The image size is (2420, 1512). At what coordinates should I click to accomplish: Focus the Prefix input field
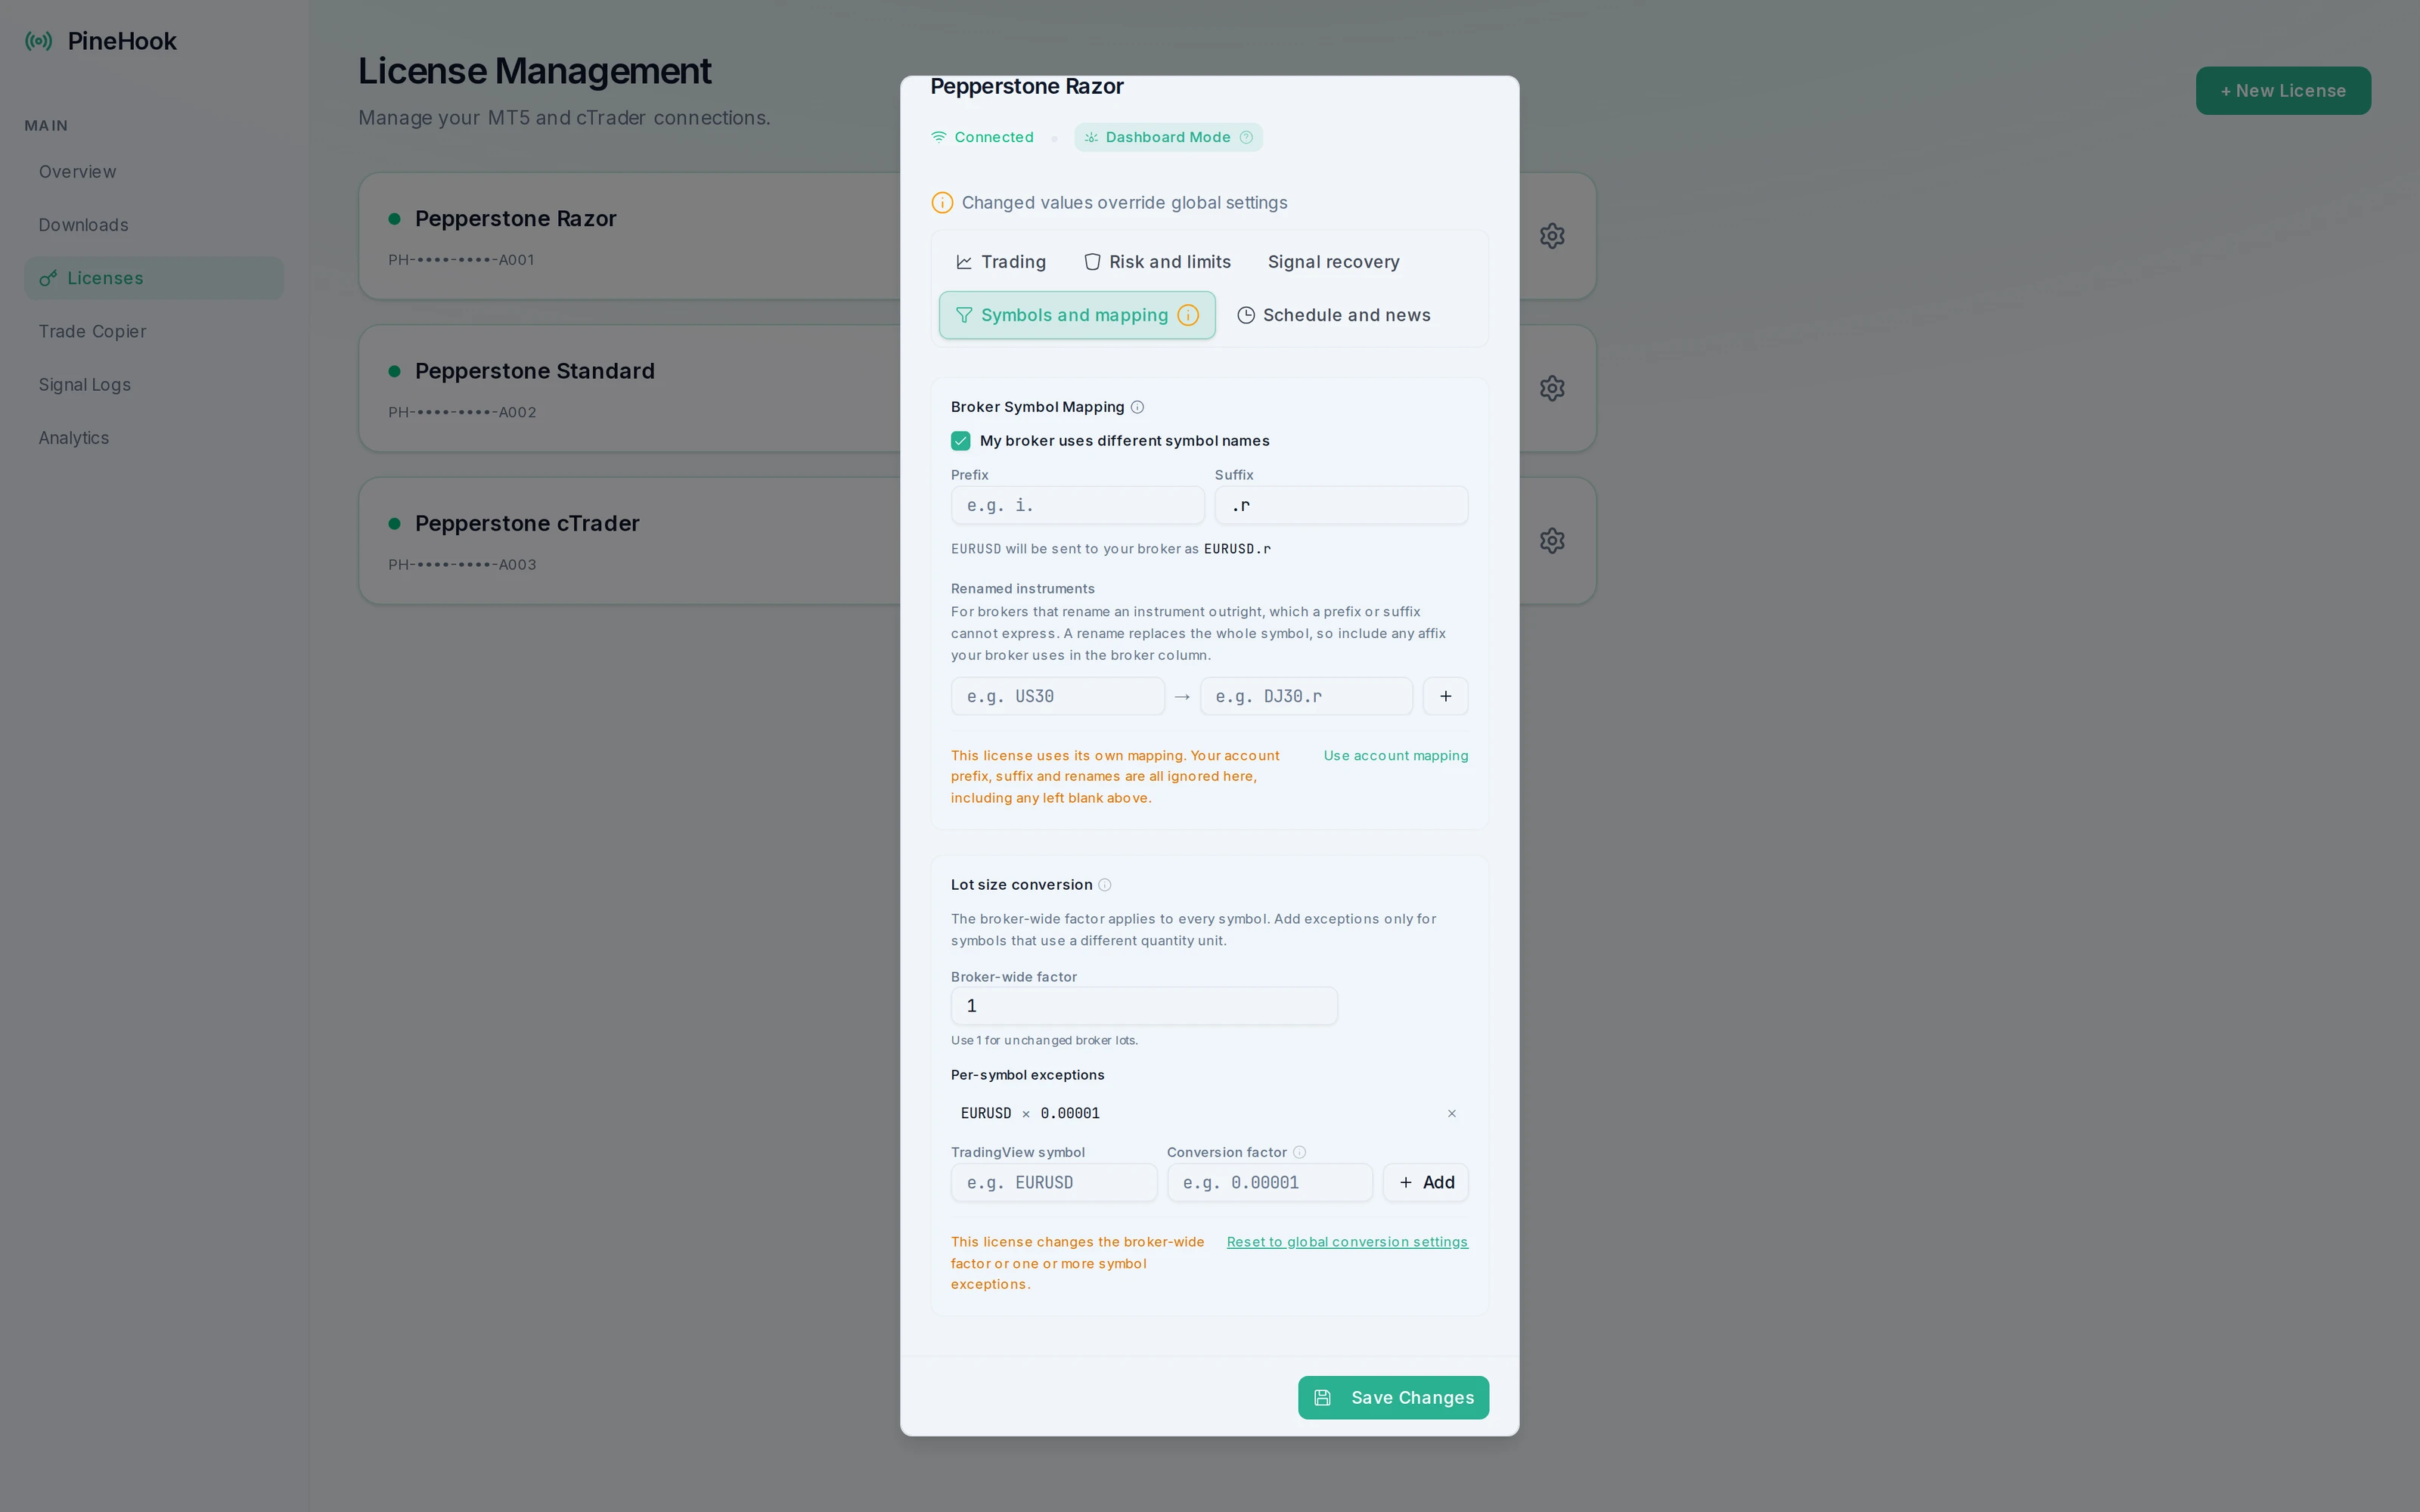coord(1077,505)
